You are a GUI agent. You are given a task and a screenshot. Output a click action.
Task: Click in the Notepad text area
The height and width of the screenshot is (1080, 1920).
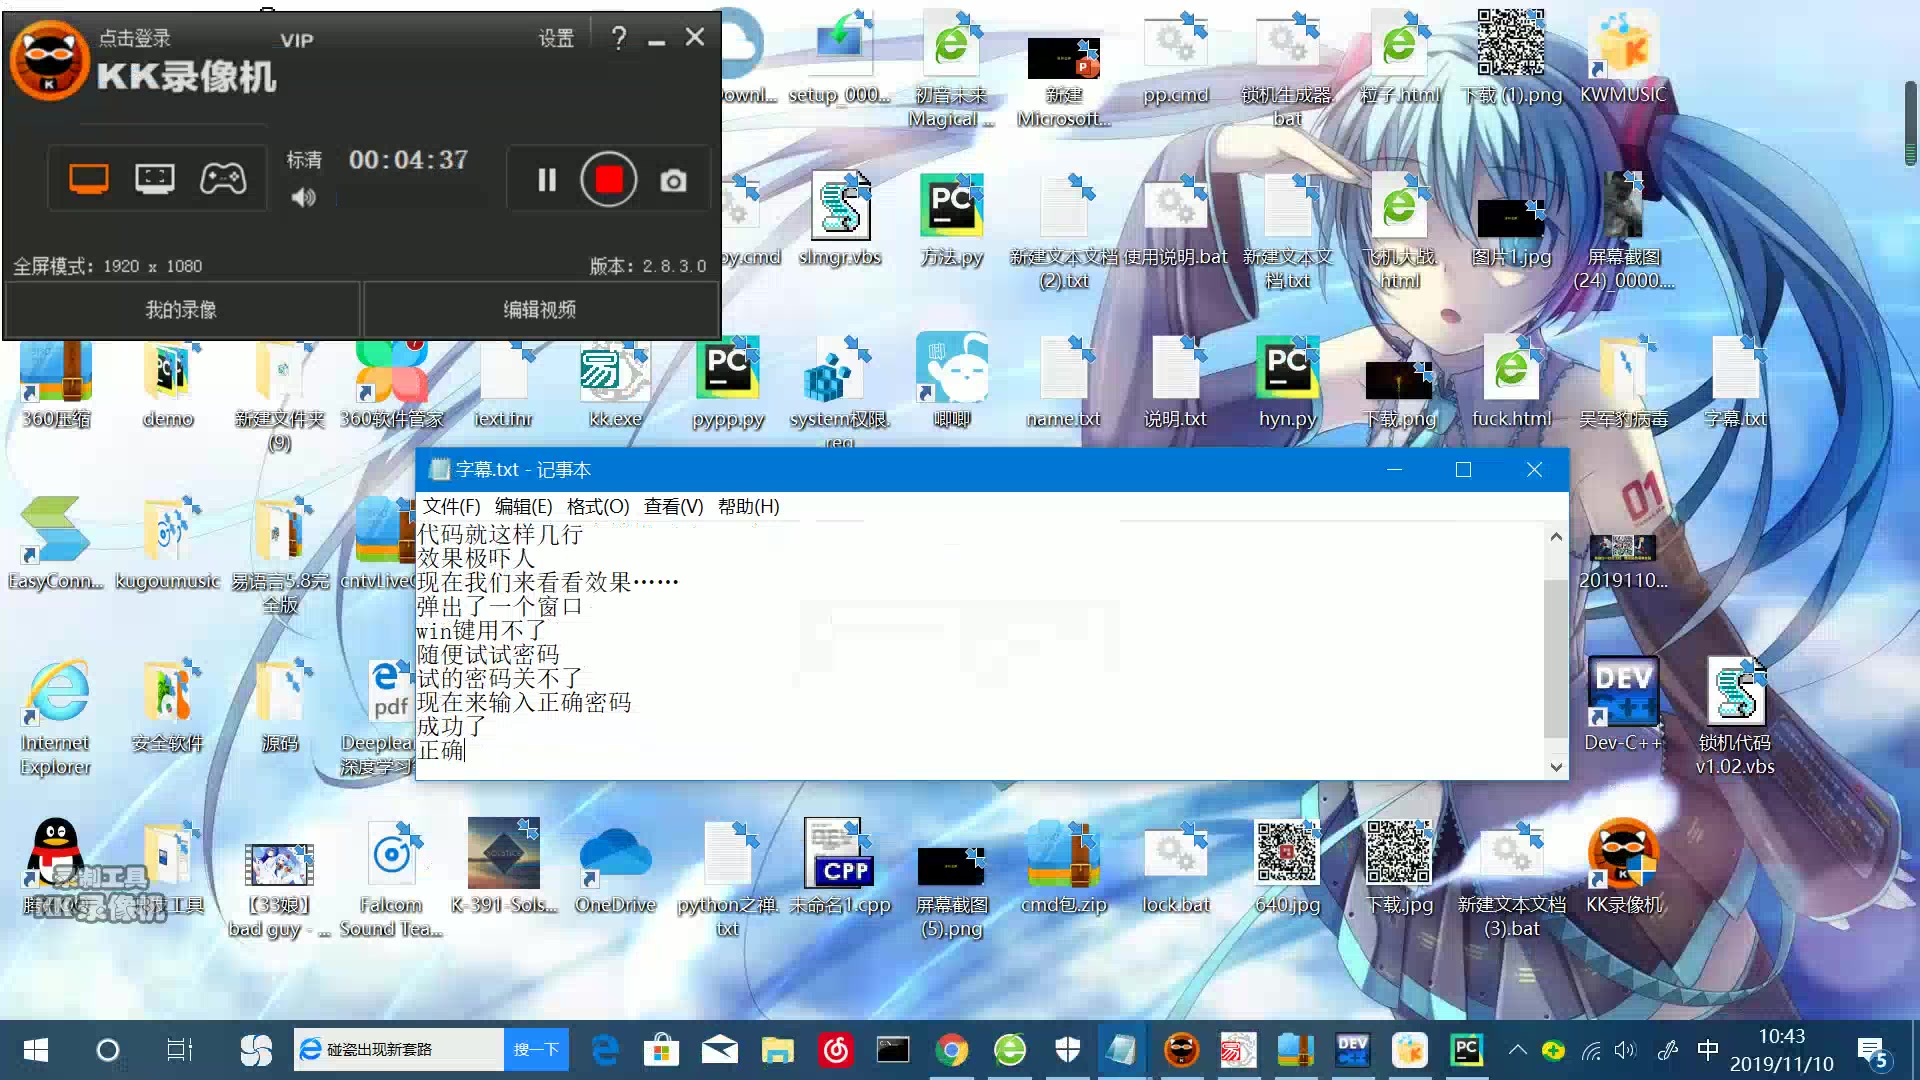(980, 649)
